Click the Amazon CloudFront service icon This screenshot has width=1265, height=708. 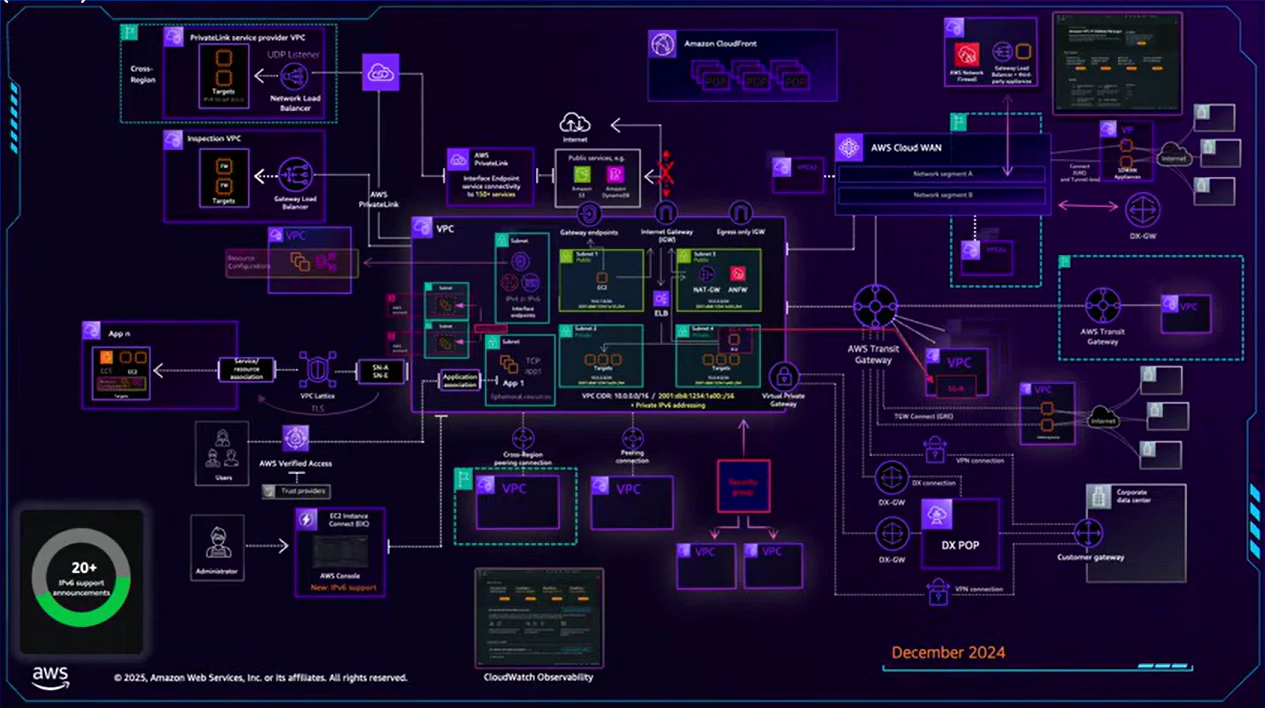(663, 44)
